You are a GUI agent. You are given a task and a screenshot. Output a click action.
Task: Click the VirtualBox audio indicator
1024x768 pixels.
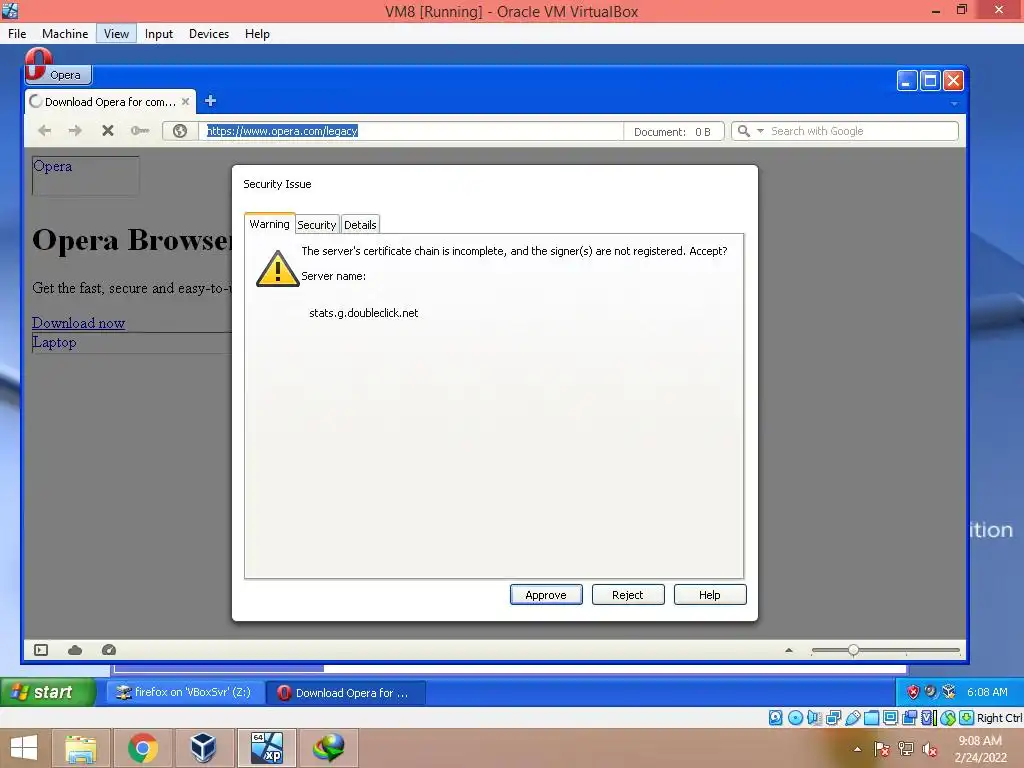814,718
